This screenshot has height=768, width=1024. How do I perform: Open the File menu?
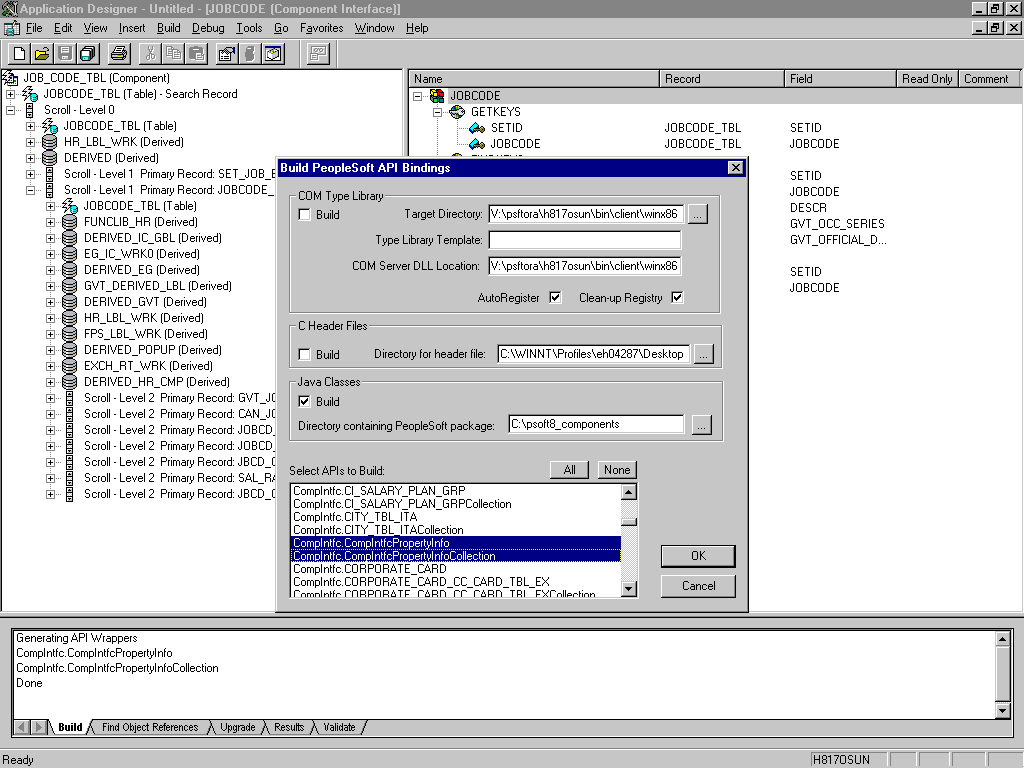tap(34, 28)
